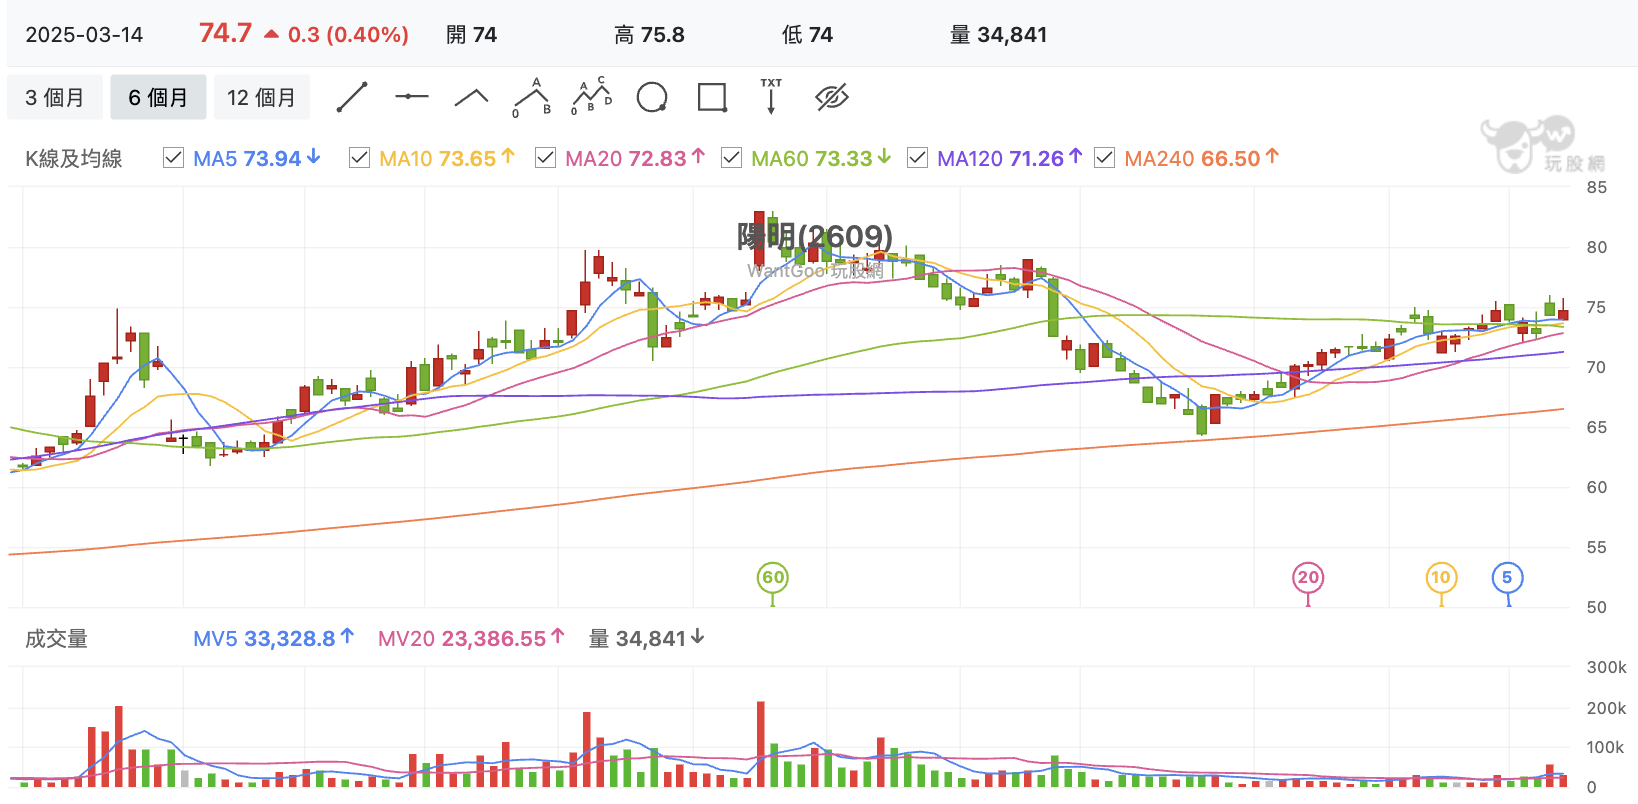Image resolution: width=1638 pixels, height=804 pixels.
Task: Toggle the MA20 moving average checkbox
Action: [x=545, y=158]
